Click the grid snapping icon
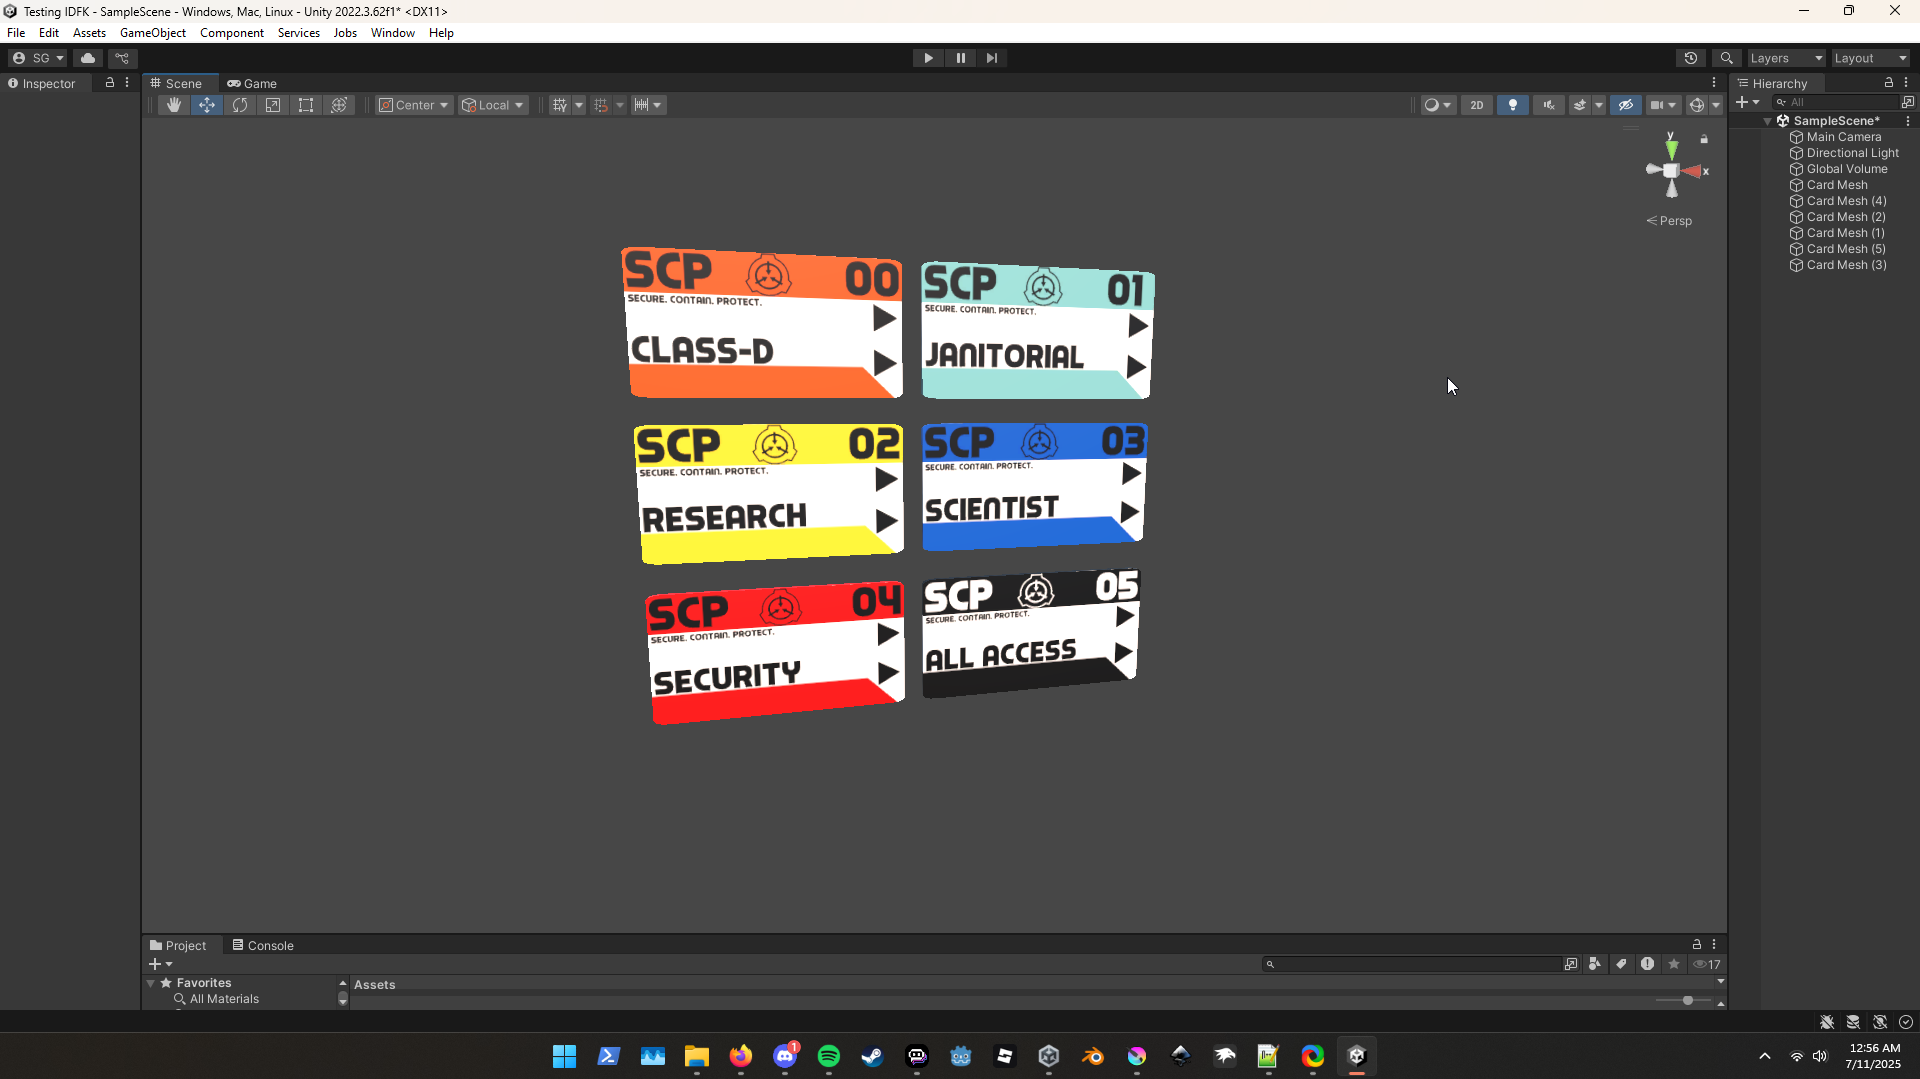 tap(601, 105)
